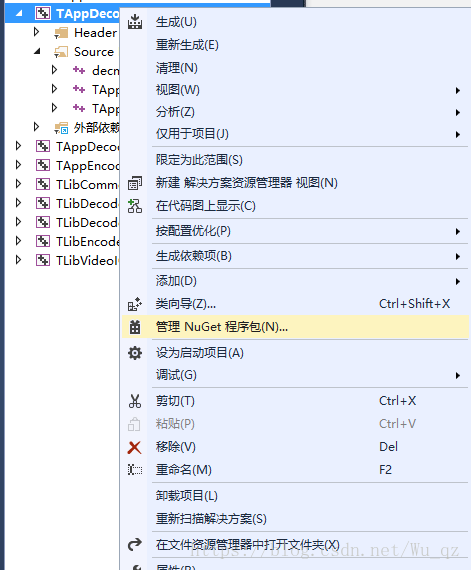
Task: Choose 剪切(T) menu entry
Action: coord(295,401)
